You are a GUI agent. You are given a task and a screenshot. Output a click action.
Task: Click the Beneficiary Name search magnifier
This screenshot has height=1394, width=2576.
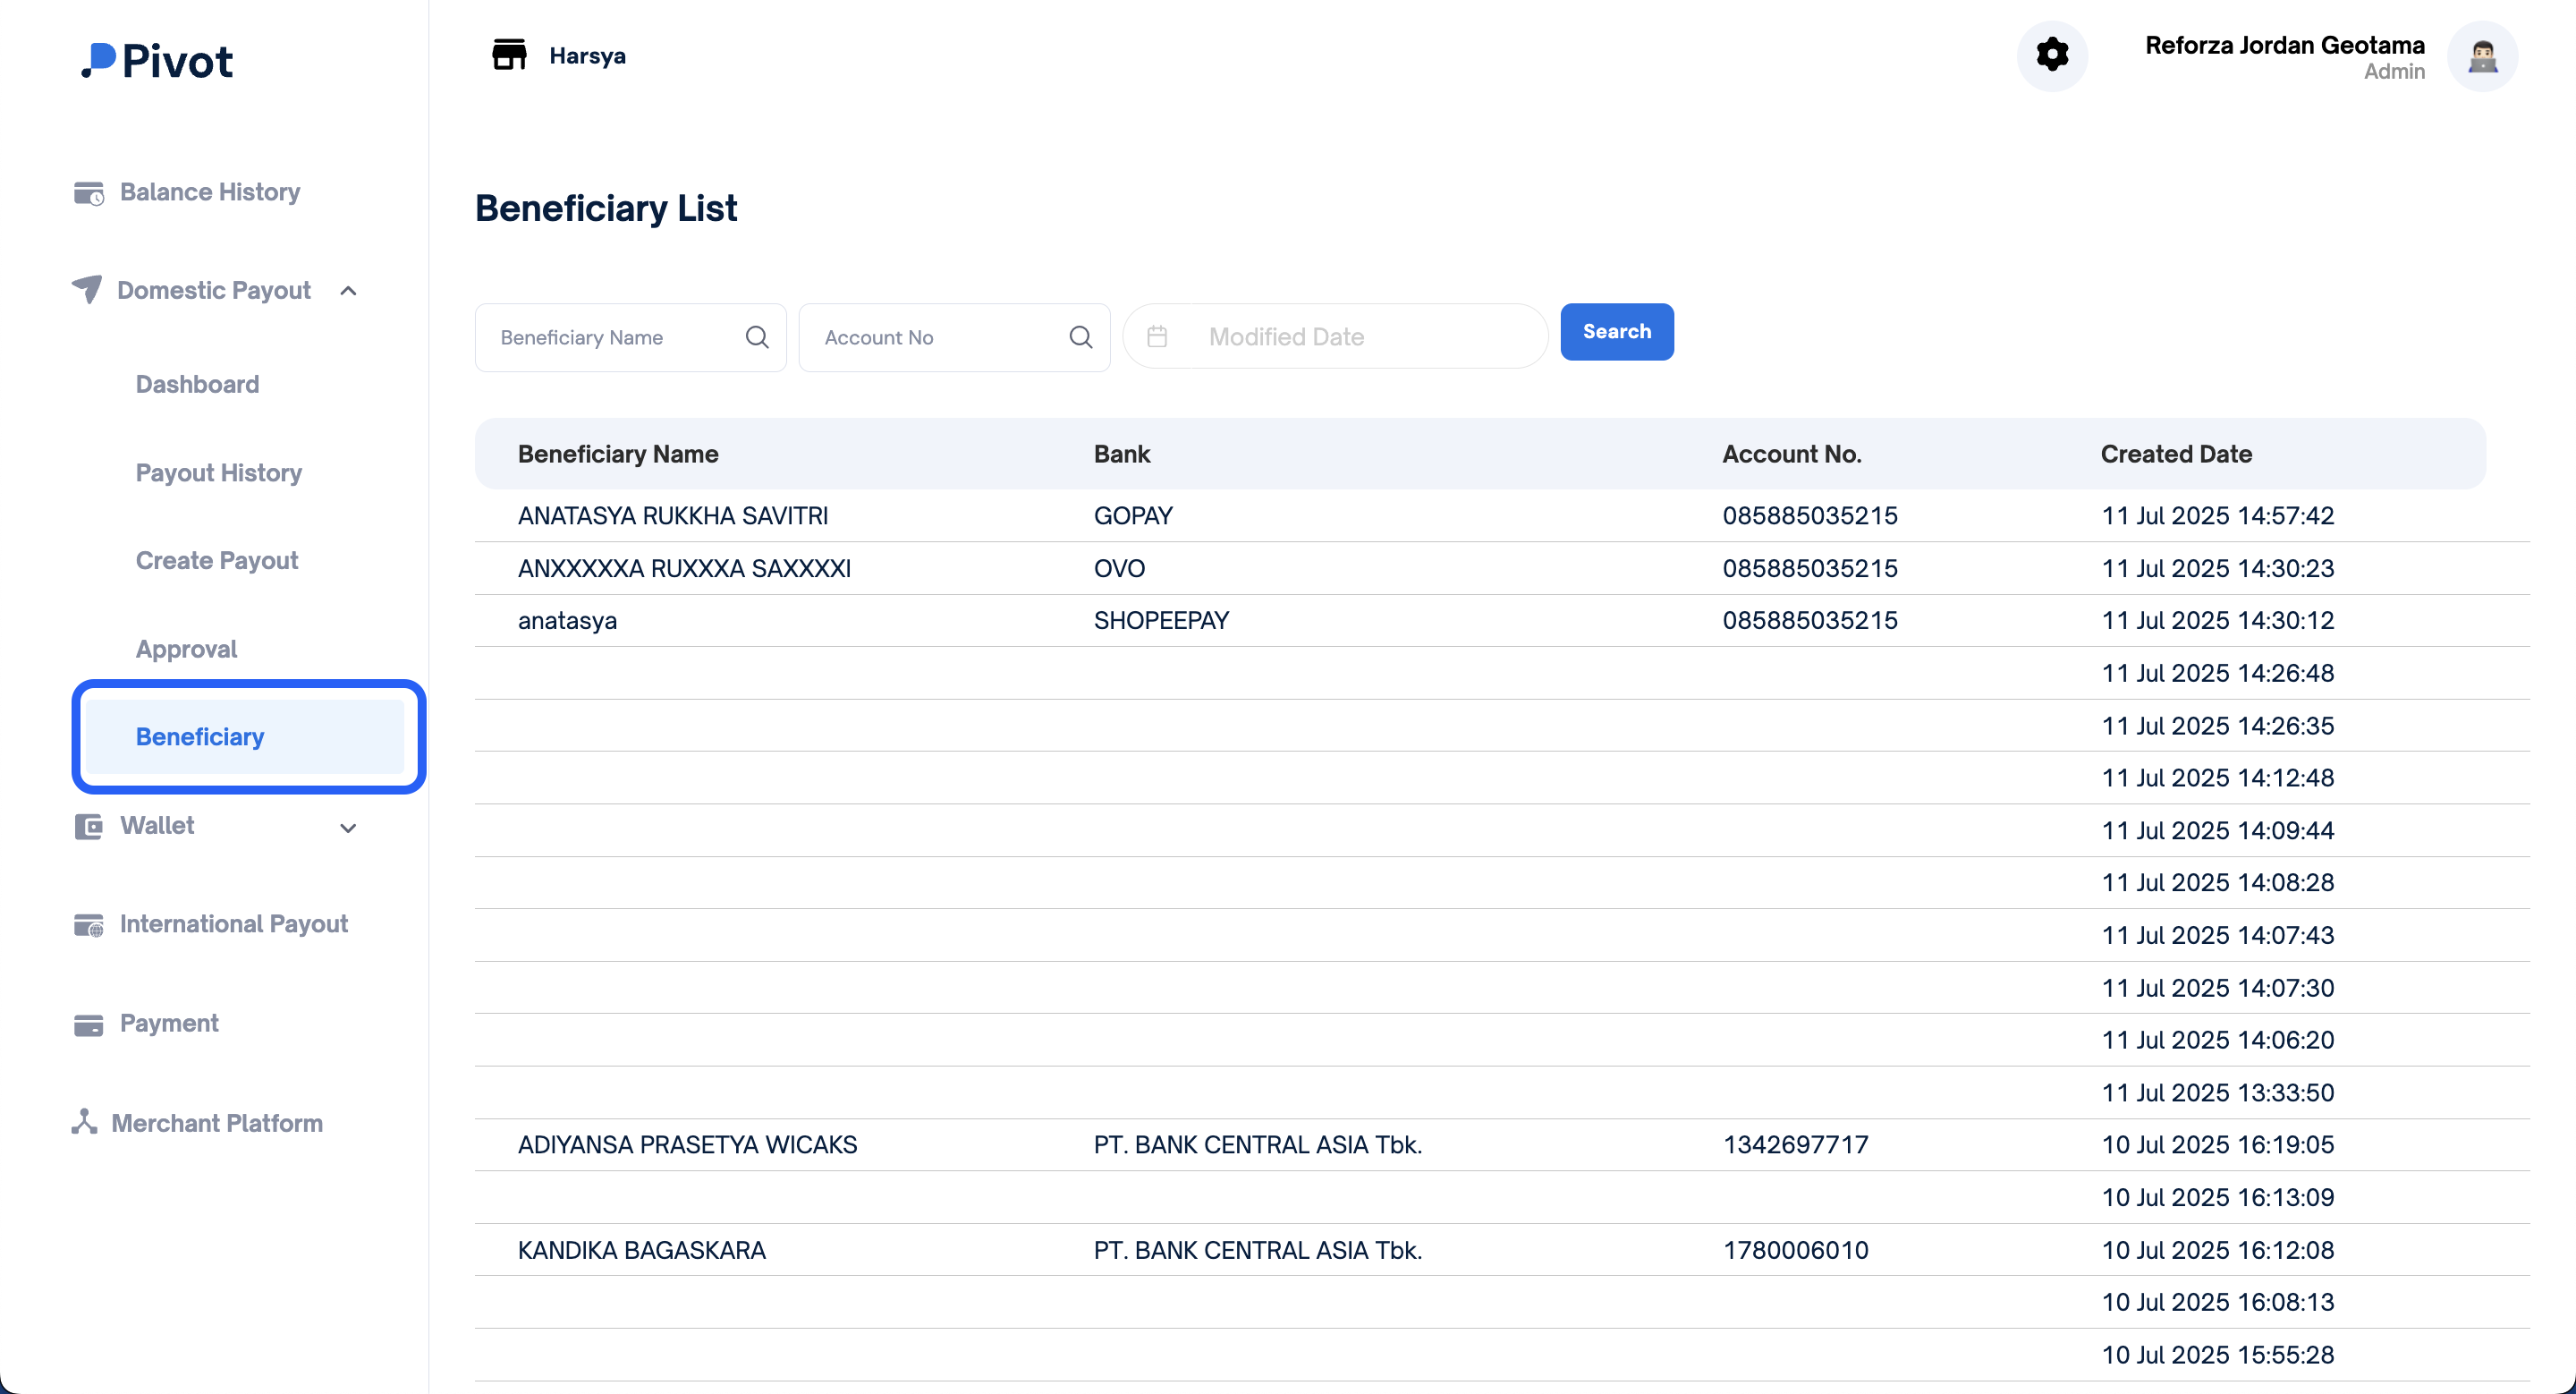tap(757, 337)
